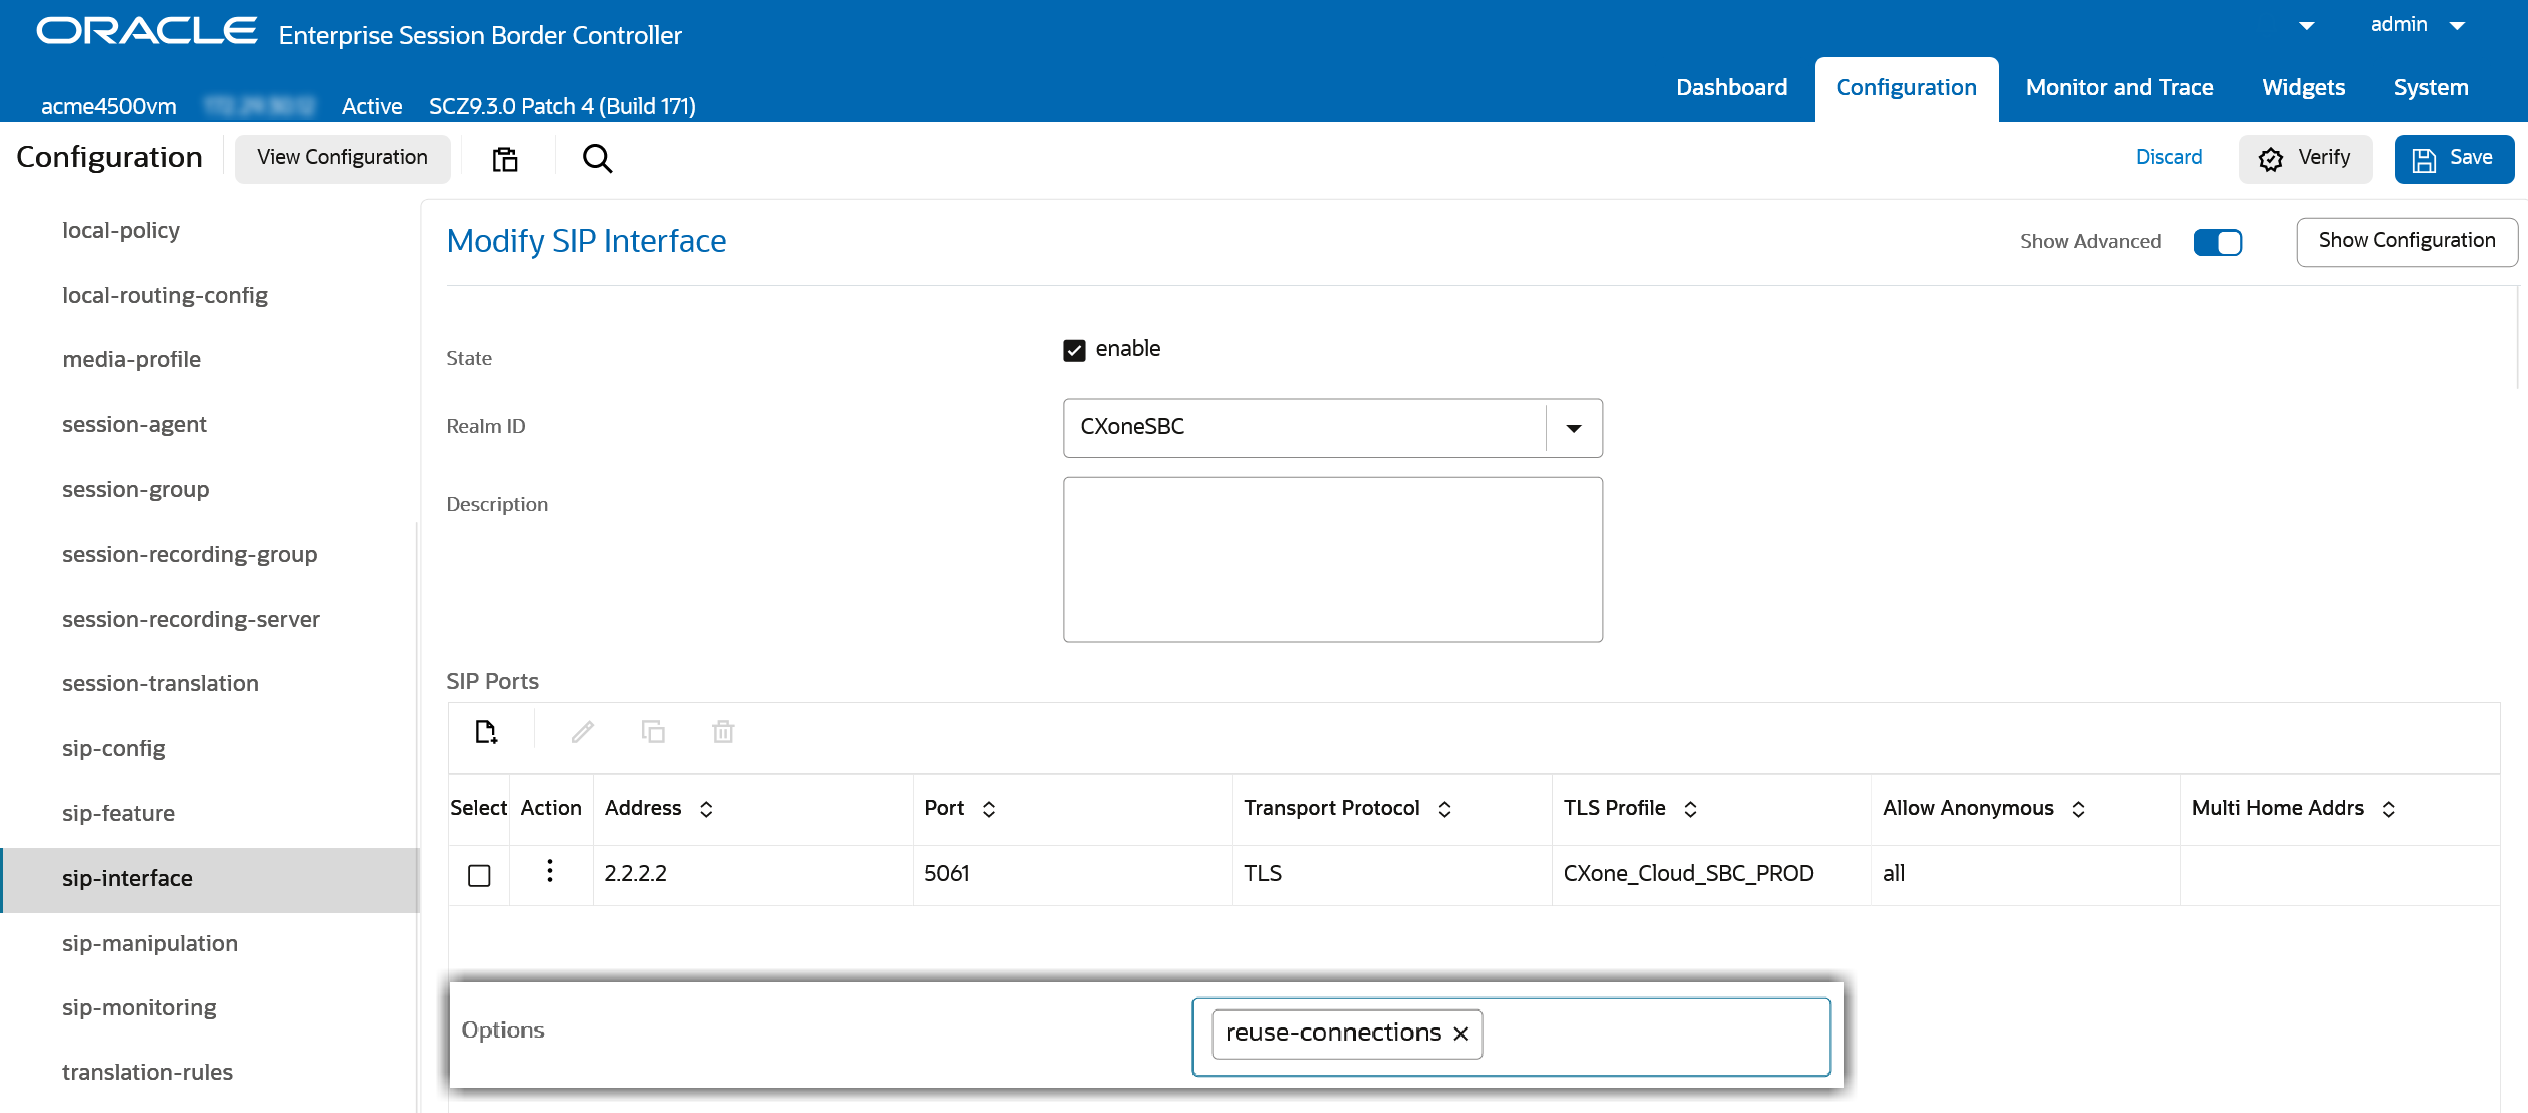Screen dimensions: 2528x1113
Task: Click the search magnifier icon
Action: tap(597, 158)
